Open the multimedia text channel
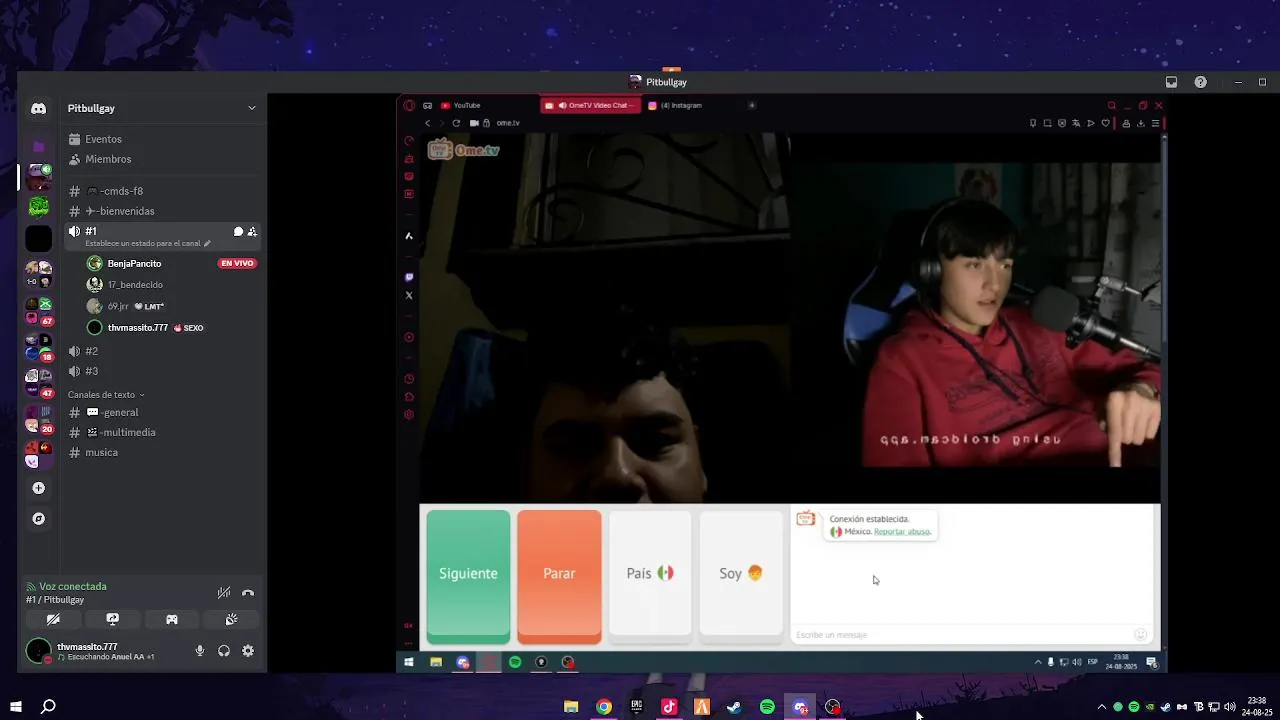Screen dimensions: 1280x720 click(x=162, y=432)
